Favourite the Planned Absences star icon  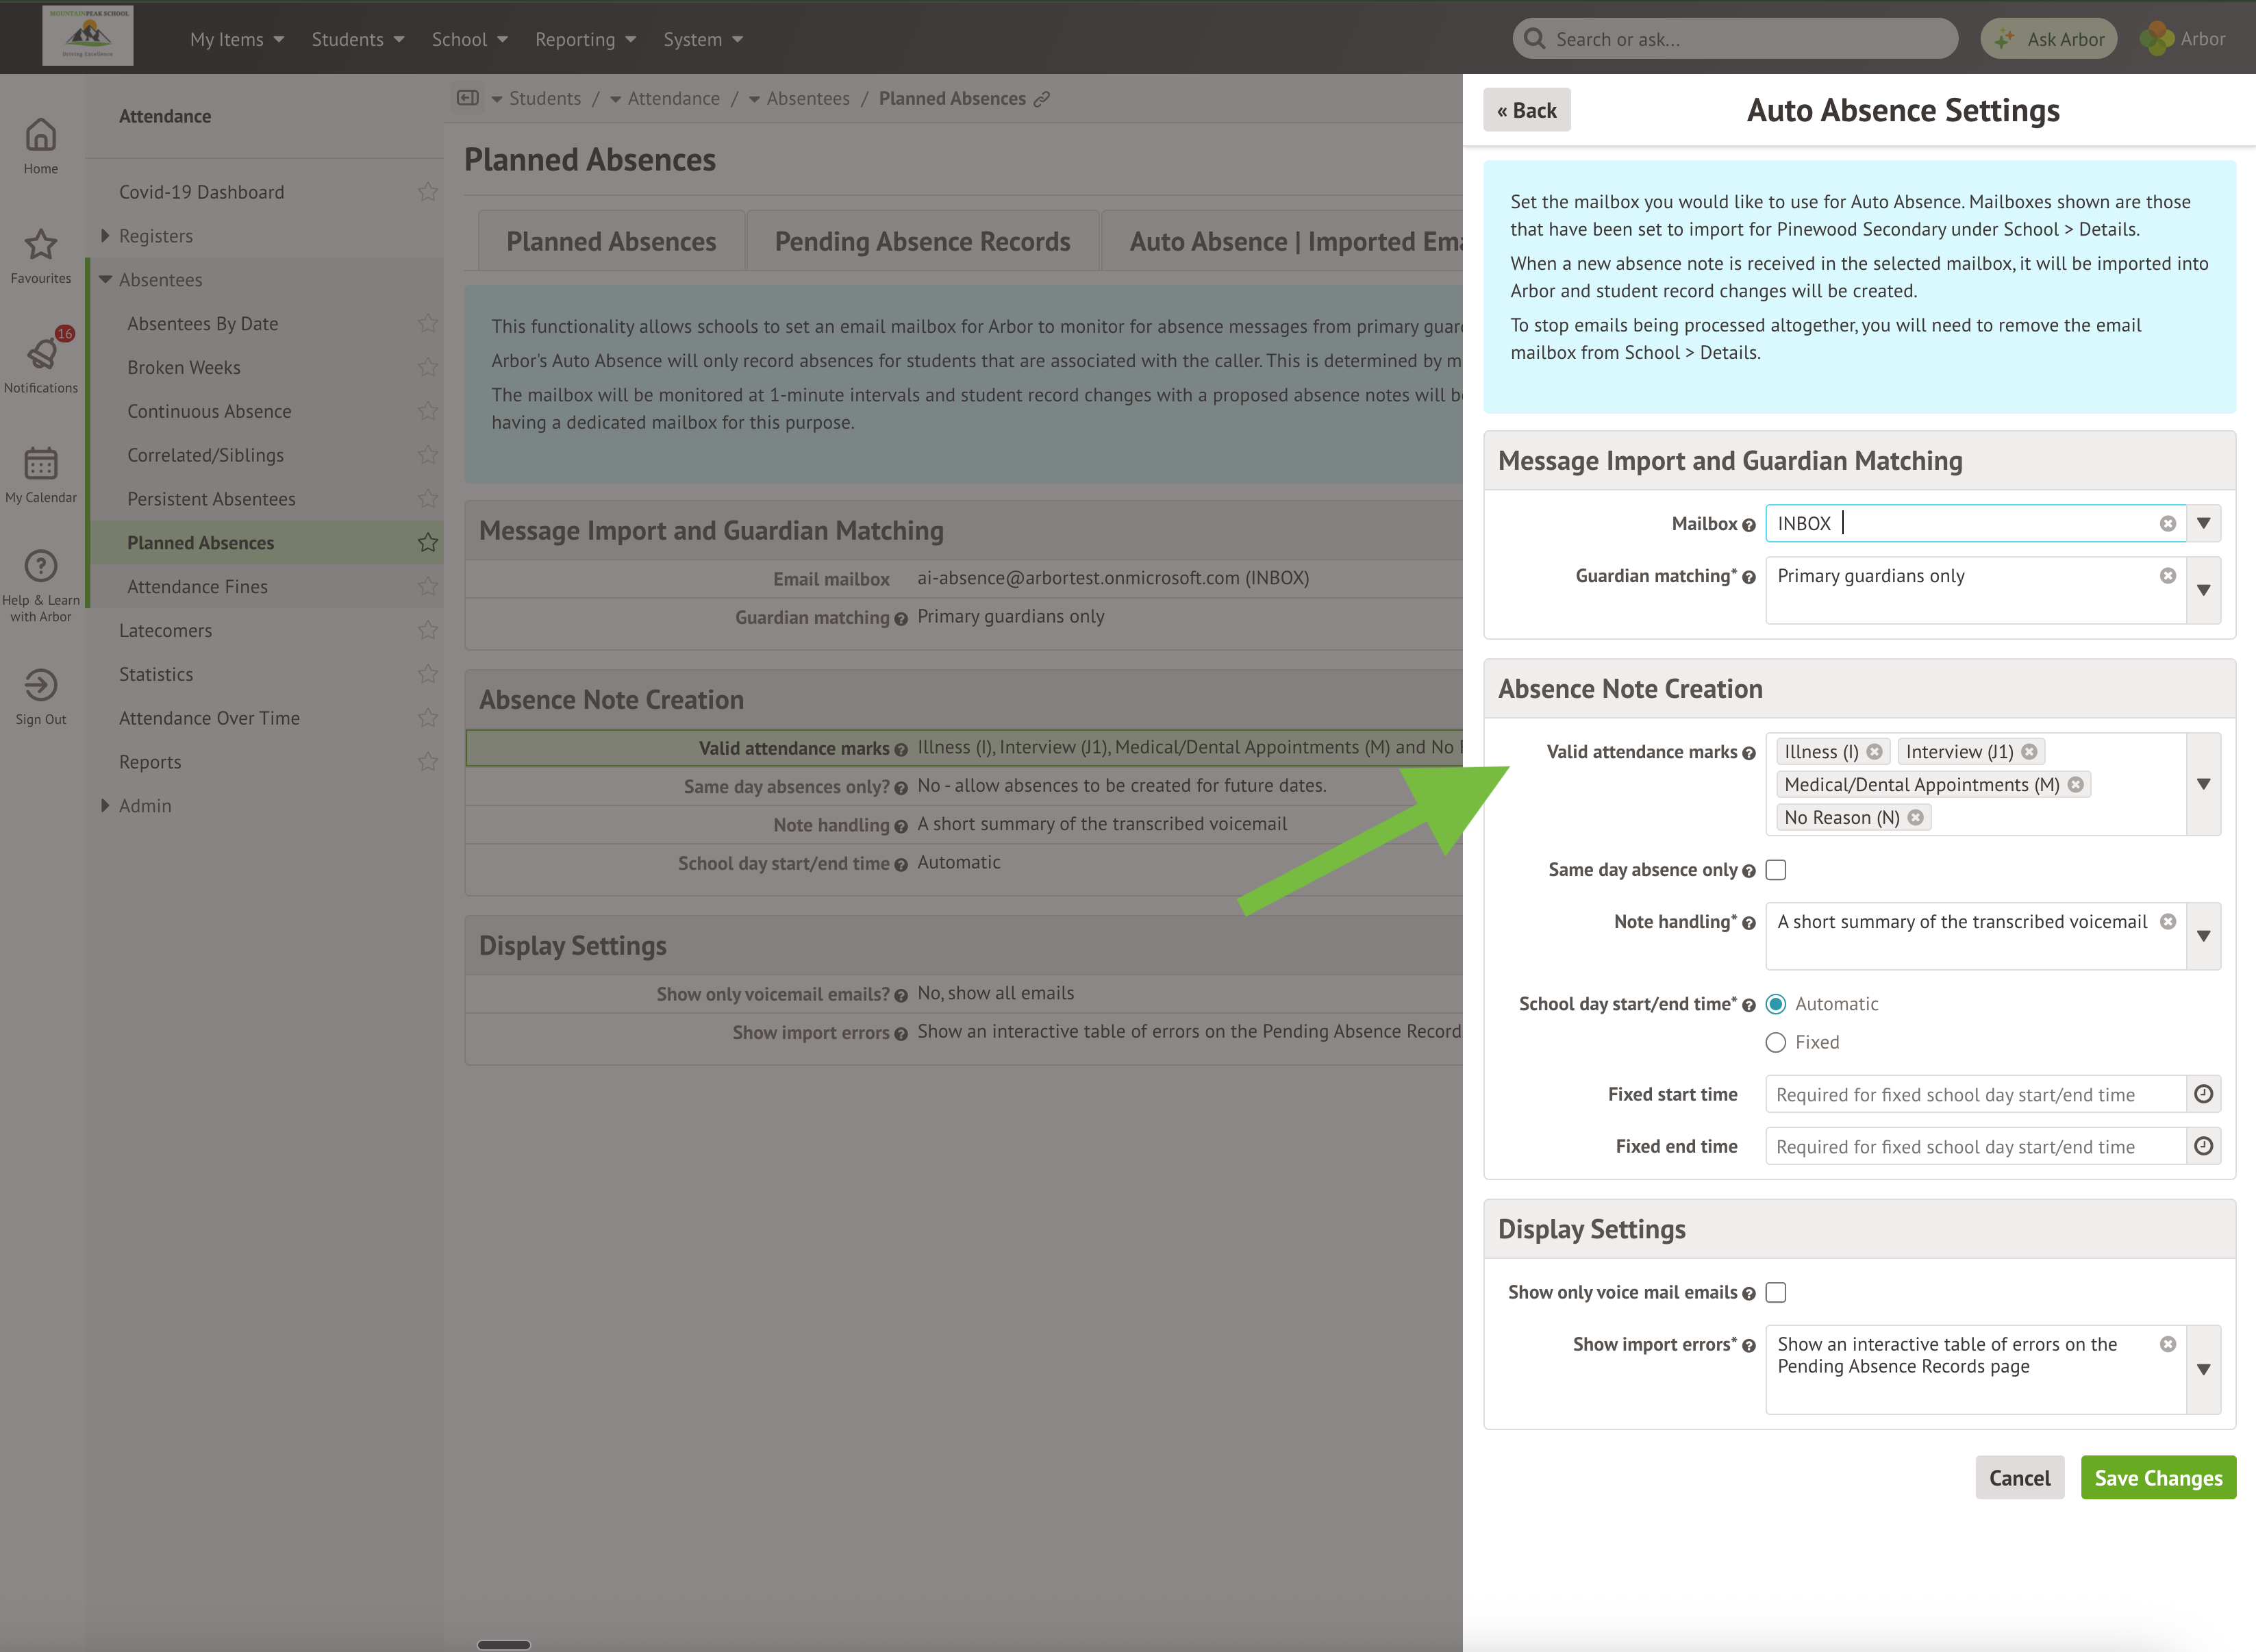click(x=428, y=543)
